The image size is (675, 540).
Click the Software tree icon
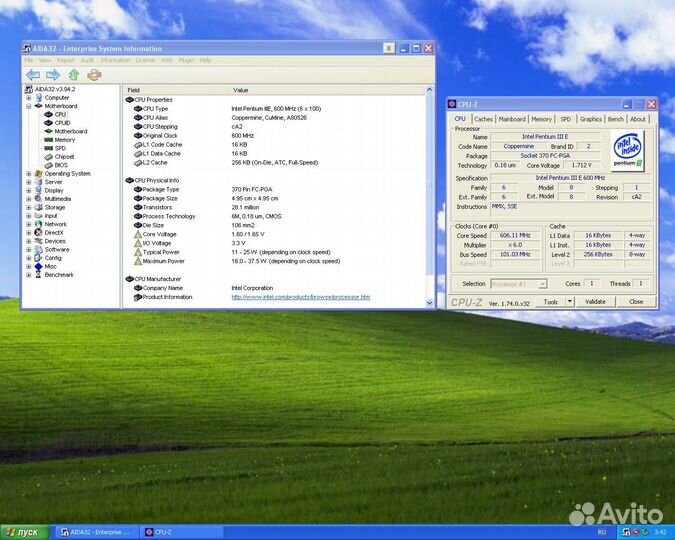point(39,249)
